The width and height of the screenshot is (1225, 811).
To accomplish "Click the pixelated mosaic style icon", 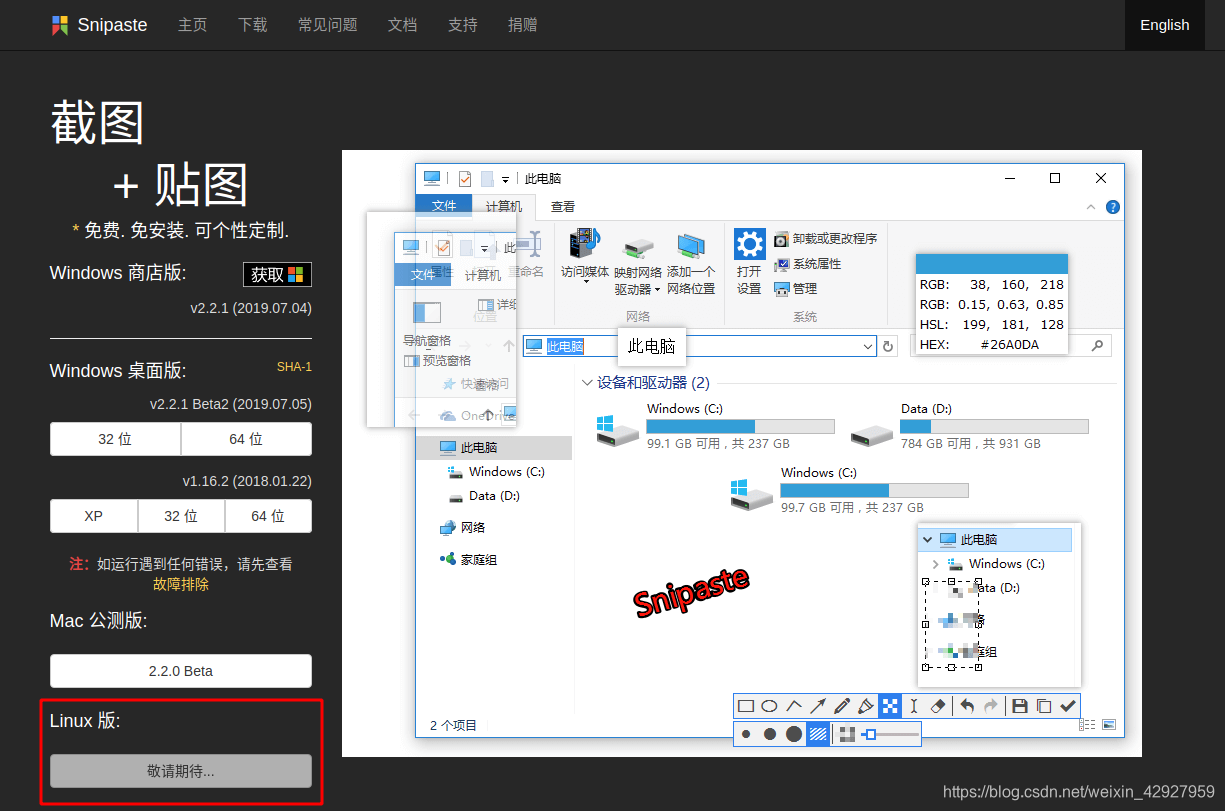I will click(848, 734).
